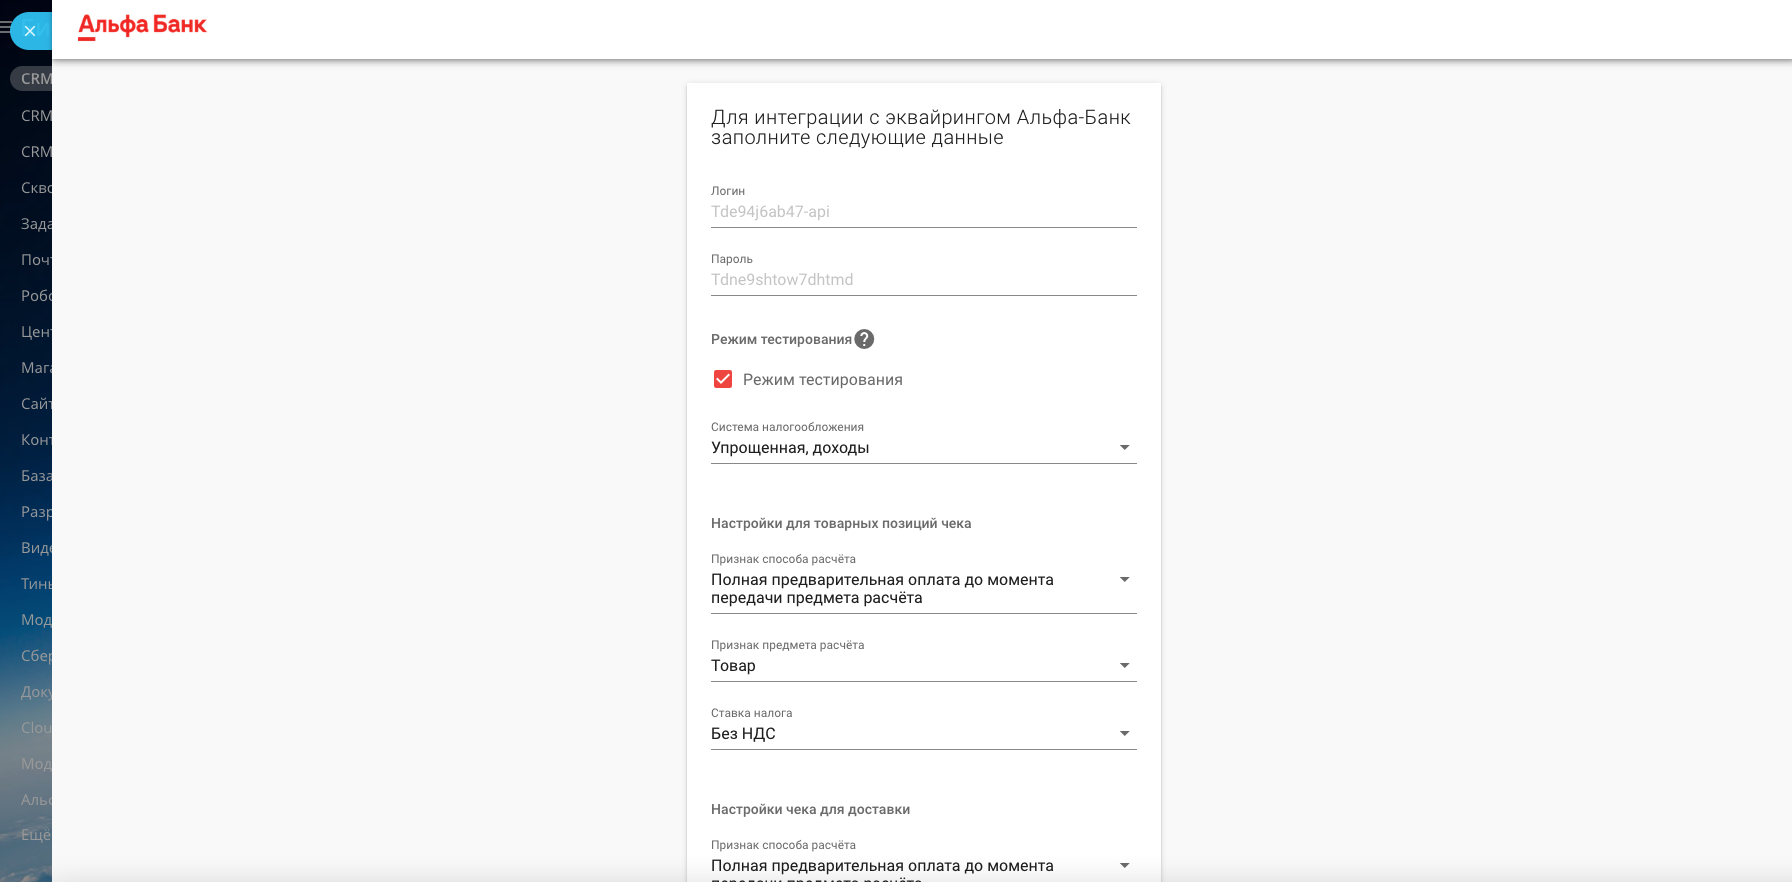Click the help question mark beside Режим тестирования

(864, 339)
